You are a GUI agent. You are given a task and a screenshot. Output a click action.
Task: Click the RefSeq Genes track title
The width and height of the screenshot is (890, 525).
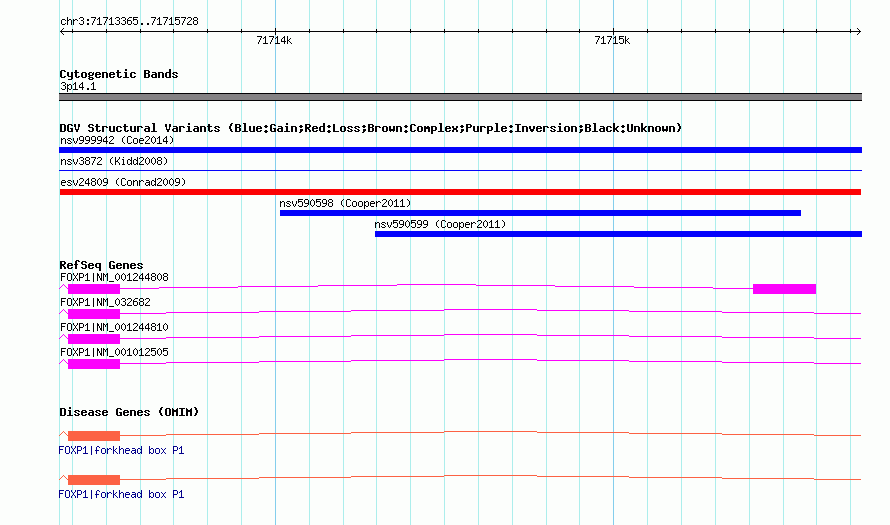[x=101, y=265]
